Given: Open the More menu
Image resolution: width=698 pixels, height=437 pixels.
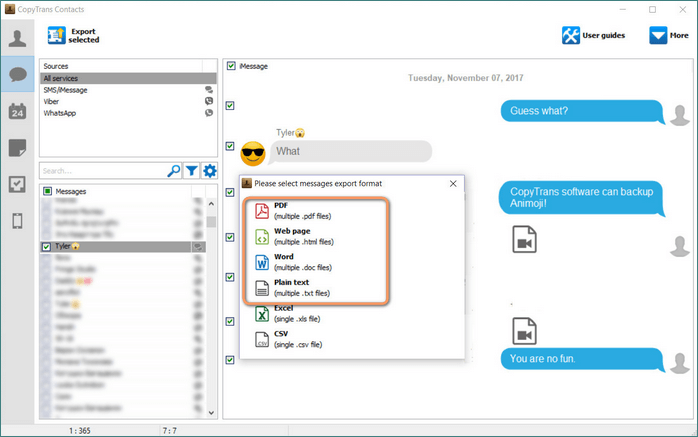Looking at the screenshot, I should point(669,36).
